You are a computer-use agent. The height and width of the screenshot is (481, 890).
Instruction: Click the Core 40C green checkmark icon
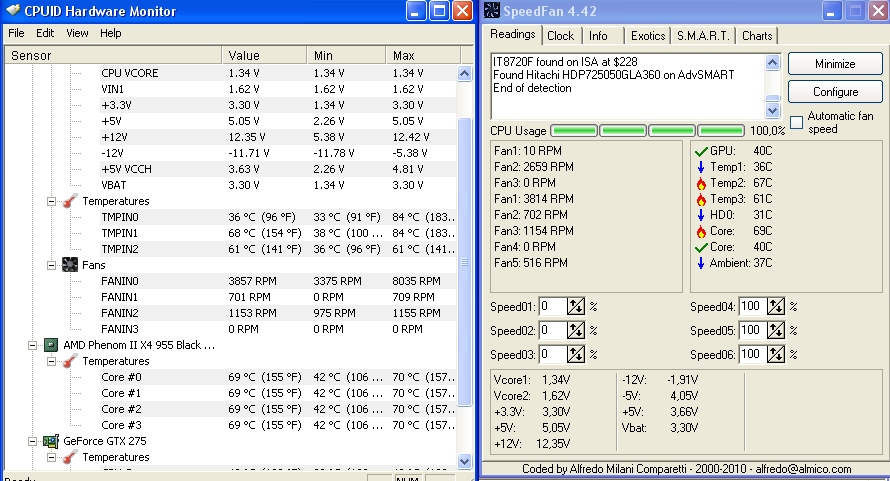click(701, 247)
